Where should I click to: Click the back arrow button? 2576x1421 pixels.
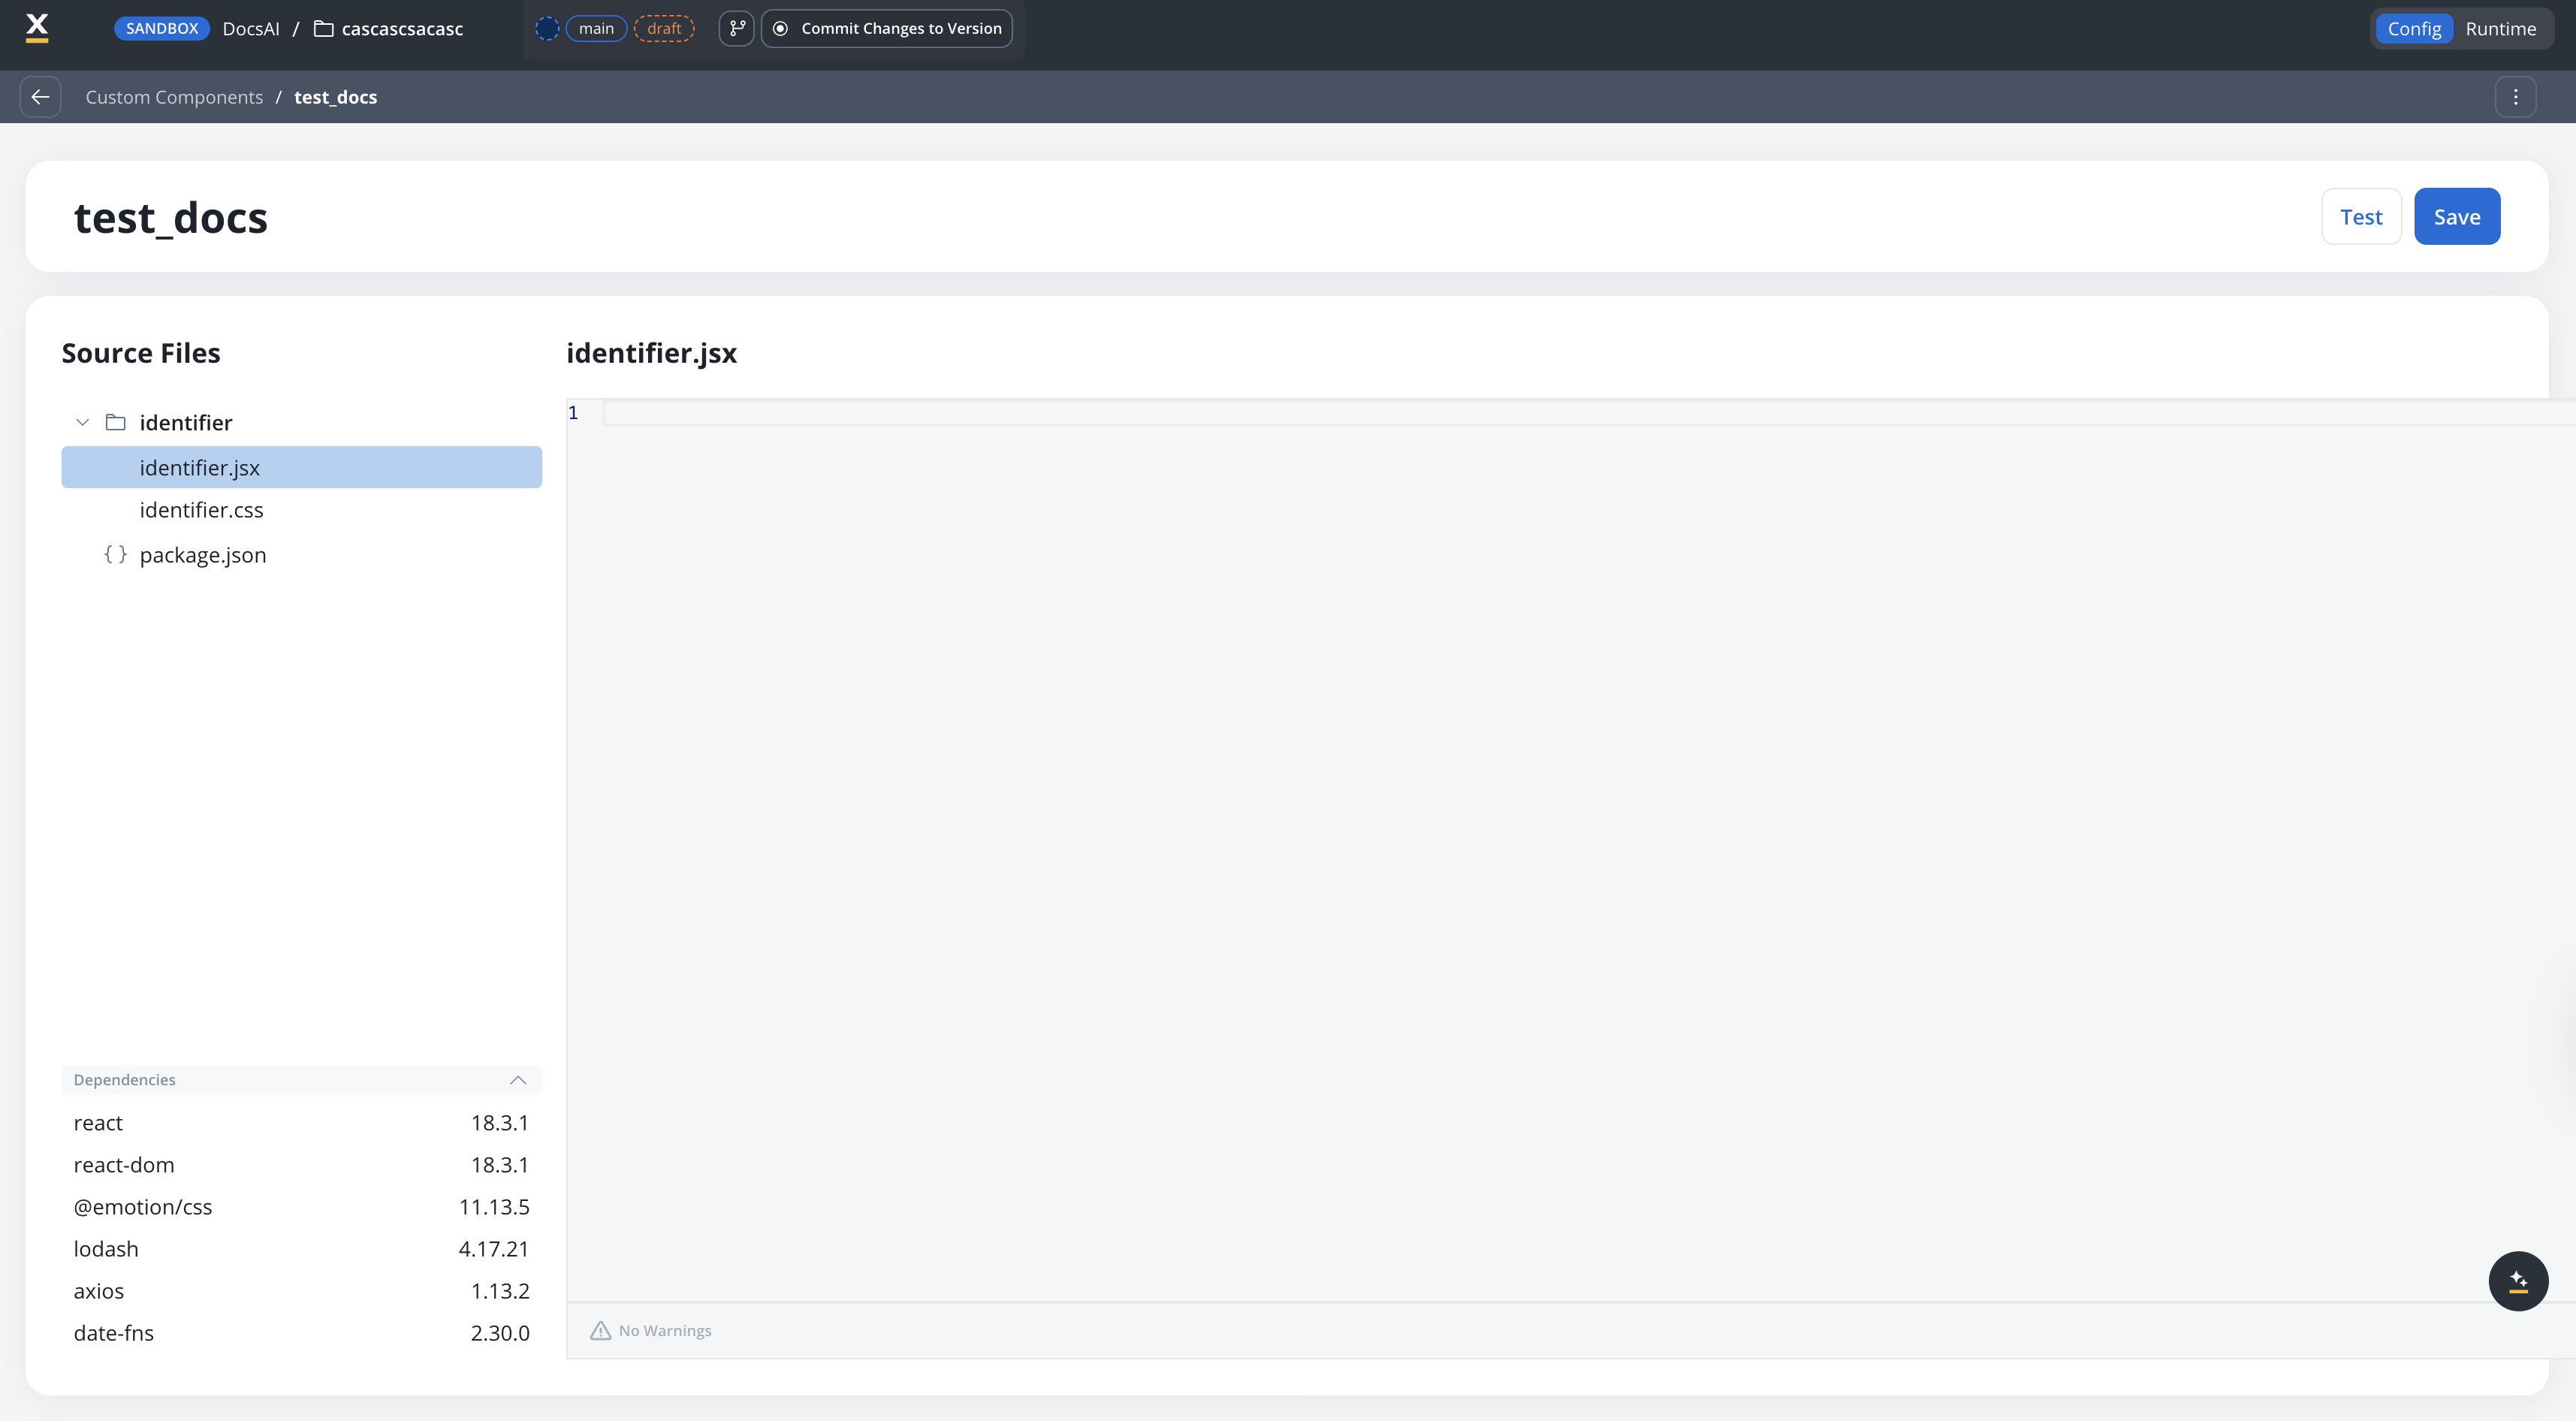(40, 97)
